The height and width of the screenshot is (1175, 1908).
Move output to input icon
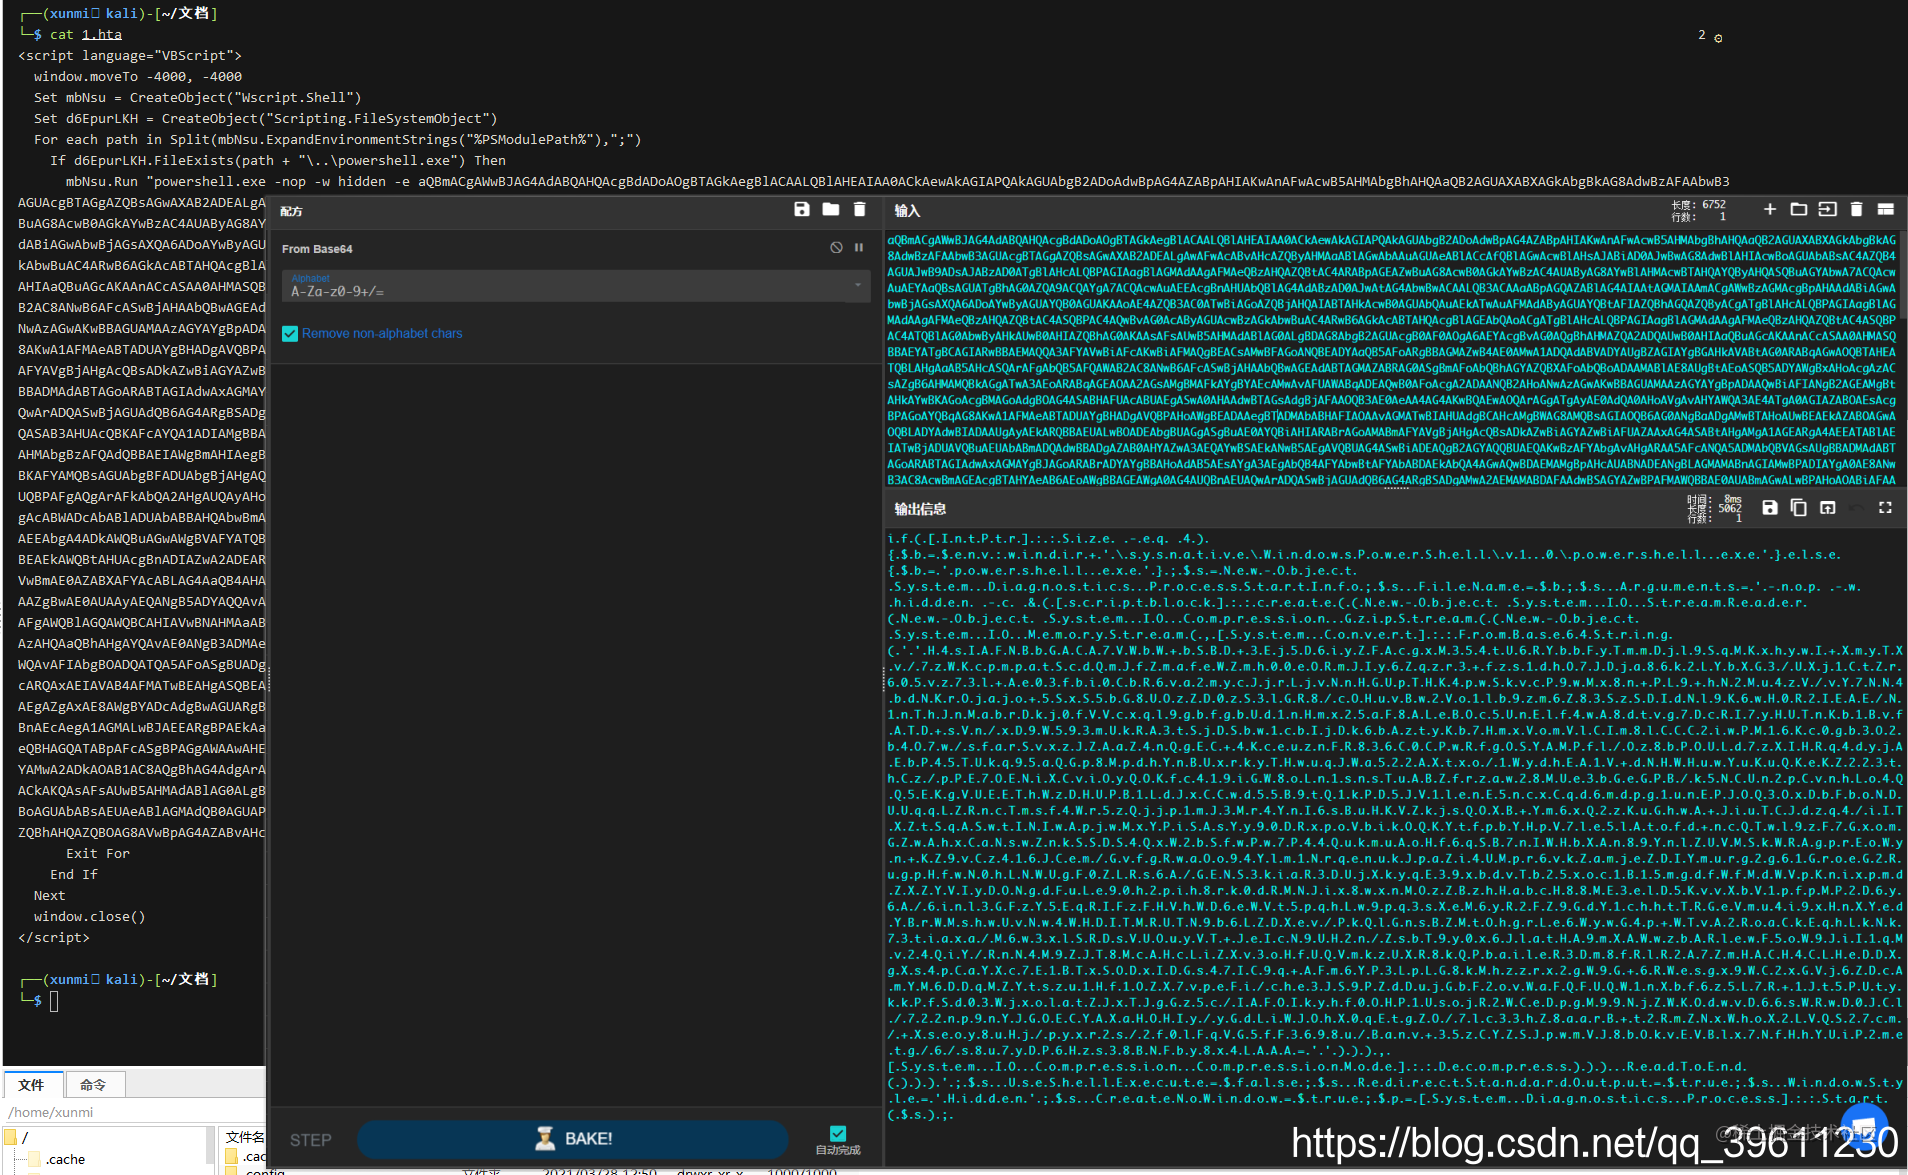point(1827,508)
